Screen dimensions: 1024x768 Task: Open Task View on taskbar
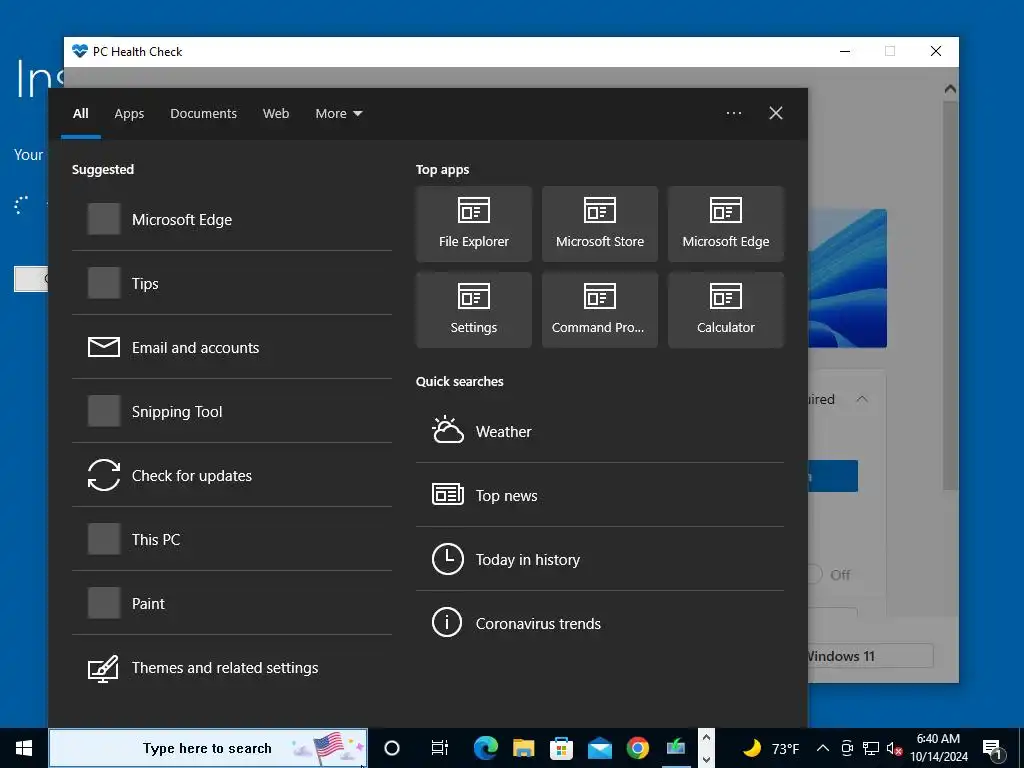point(440,748)
